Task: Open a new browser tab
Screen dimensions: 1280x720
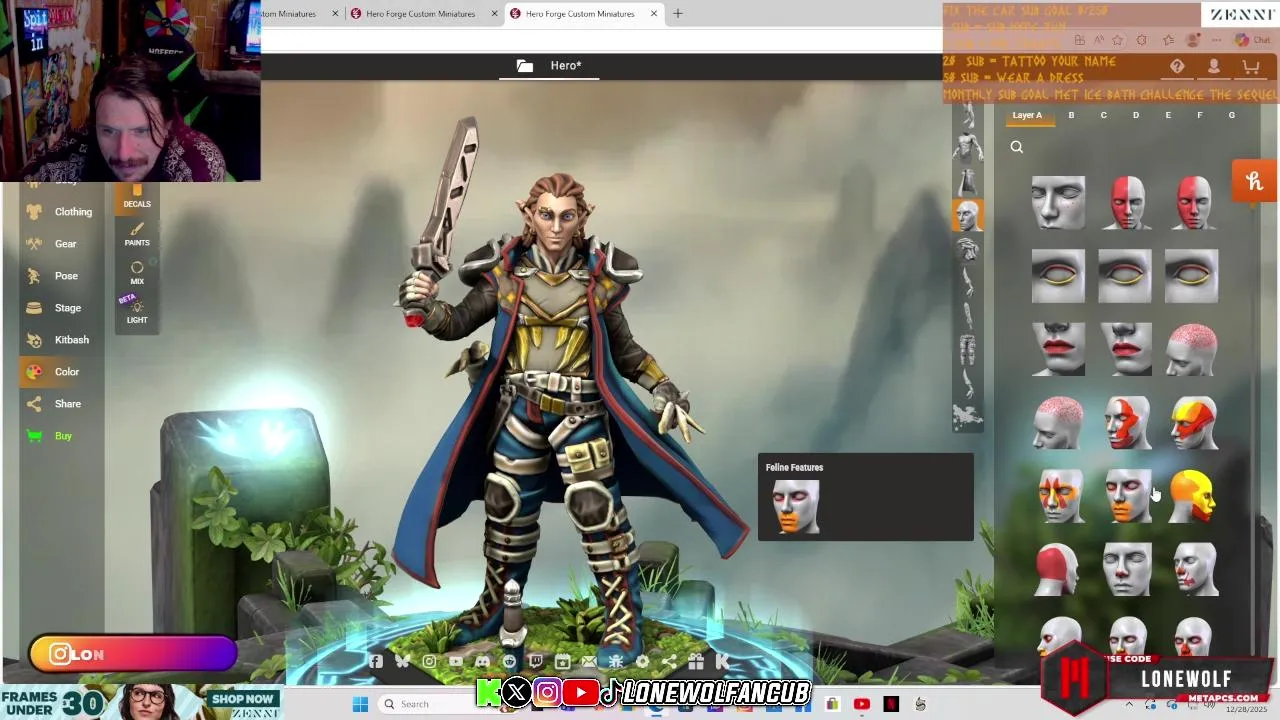Action: click(678, 13)
